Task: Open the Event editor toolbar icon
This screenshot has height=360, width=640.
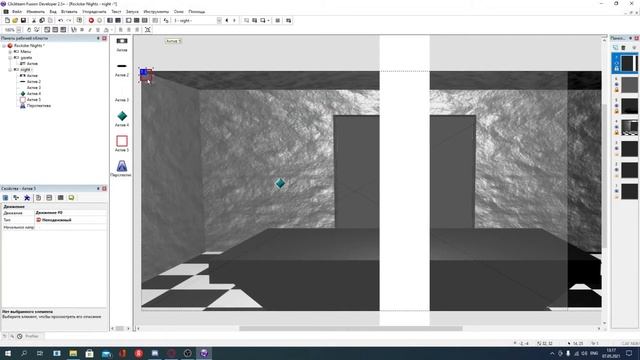Action: (136, 20)
